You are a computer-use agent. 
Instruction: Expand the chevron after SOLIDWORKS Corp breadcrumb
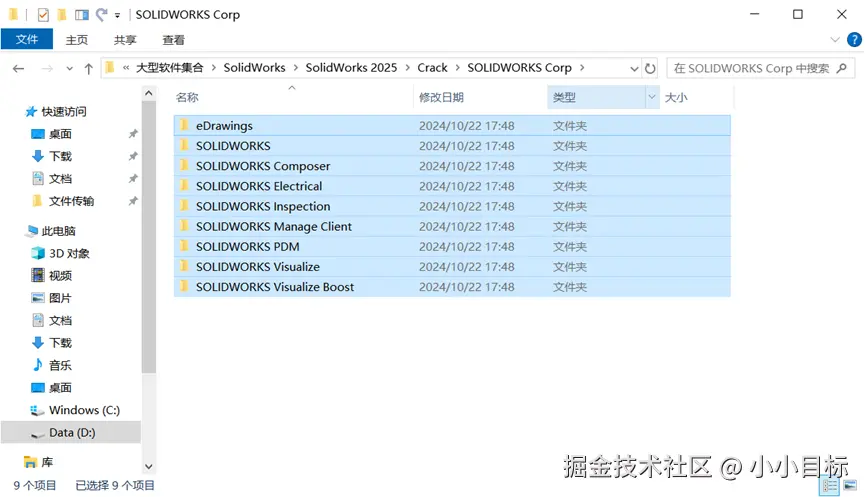tap(582, 68)
